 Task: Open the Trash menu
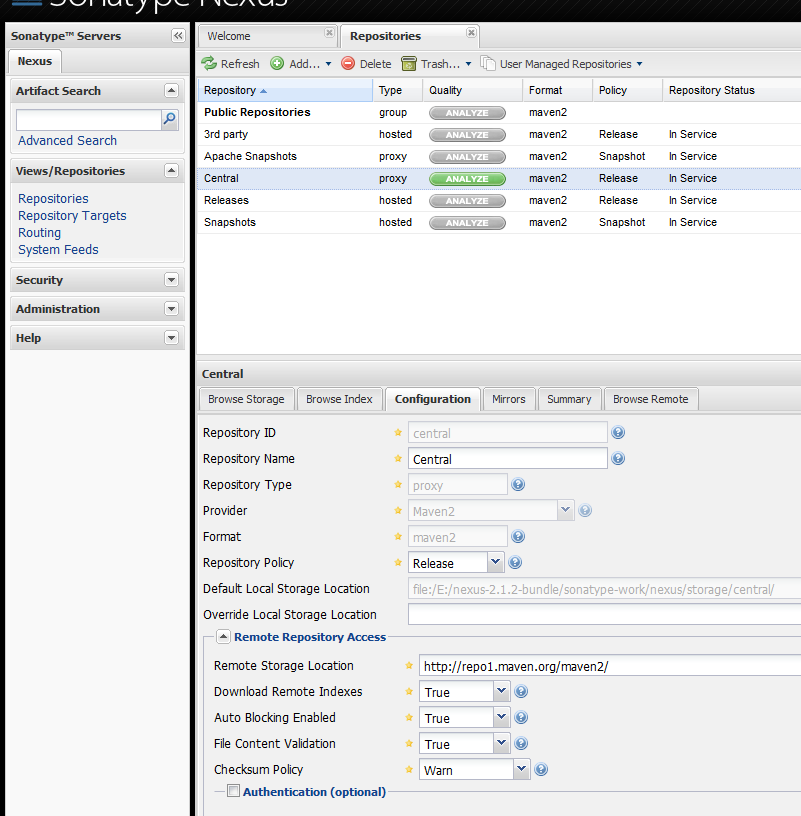coord(436,64)
